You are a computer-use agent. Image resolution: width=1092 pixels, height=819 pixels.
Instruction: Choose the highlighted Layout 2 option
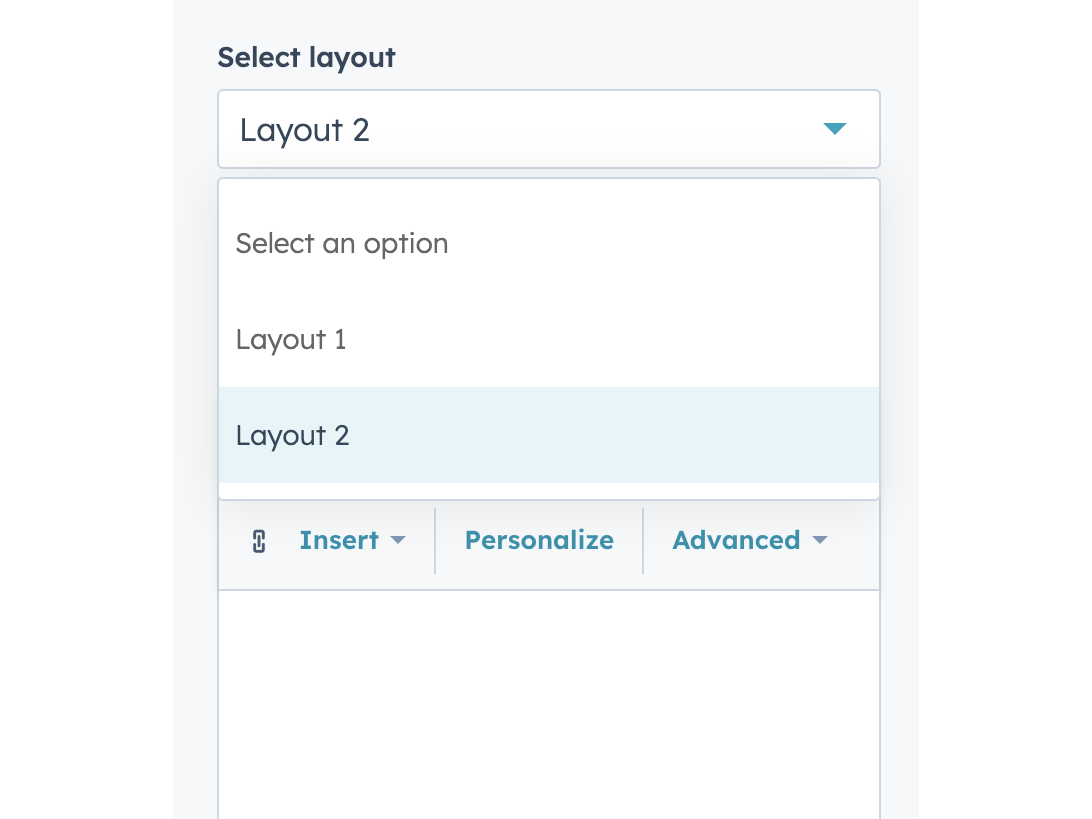click(292, 435)
